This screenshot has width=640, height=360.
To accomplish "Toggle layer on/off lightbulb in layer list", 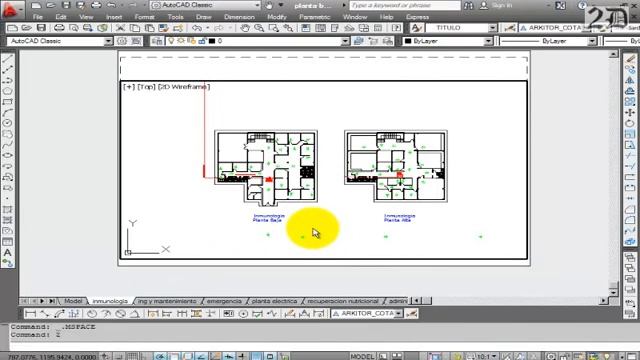I will click(x=171, y=41).
